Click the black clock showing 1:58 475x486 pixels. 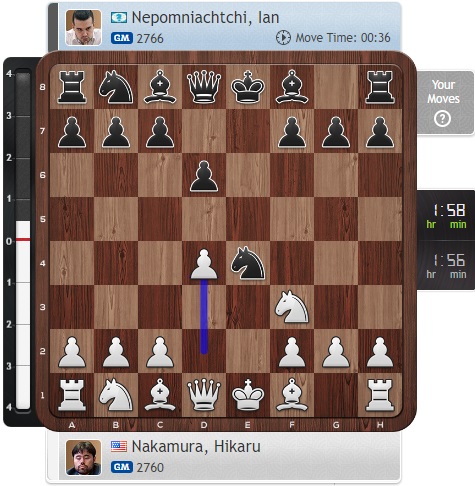click(x=446, y=215)
